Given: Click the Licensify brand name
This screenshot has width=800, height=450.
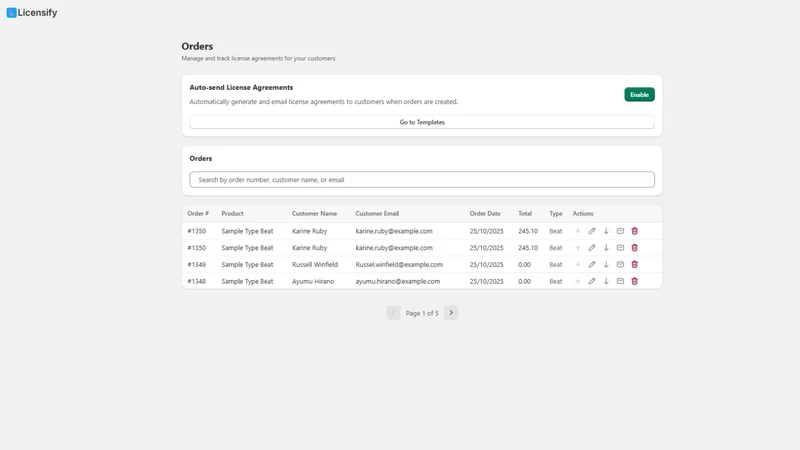Looking at the screenshot, I should (37, 13).
